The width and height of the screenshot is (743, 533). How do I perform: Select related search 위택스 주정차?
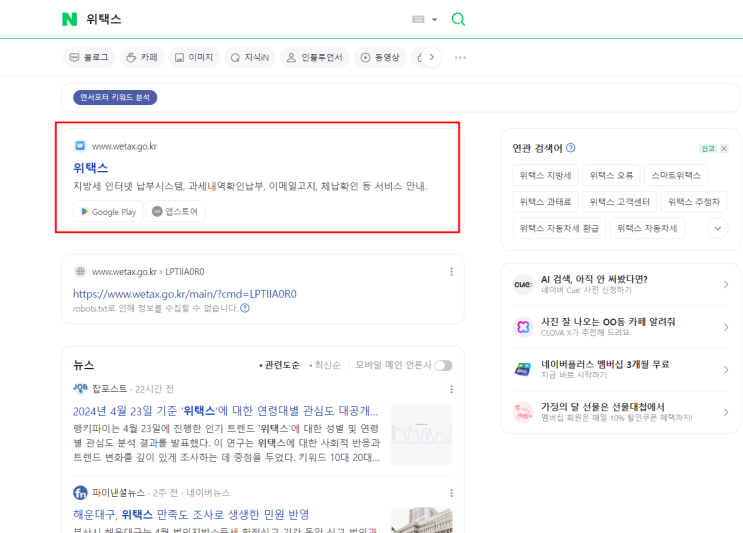click(694, 202)
